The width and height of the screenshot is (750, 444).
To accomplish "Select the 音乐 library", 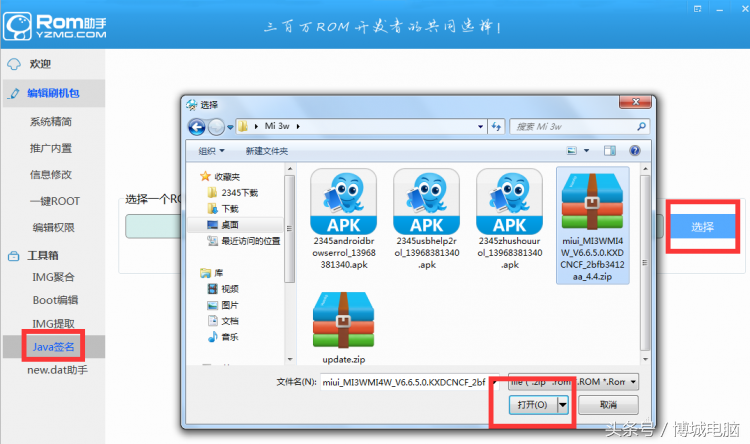I will click(230, 337).
